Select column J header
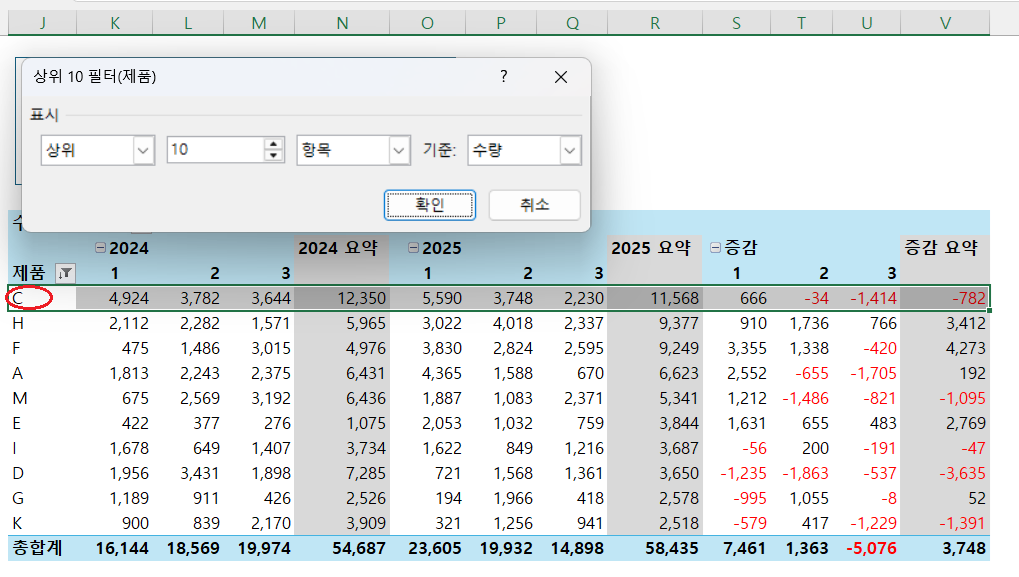This screenshot has height=577, width=1019. coord(42,23)
